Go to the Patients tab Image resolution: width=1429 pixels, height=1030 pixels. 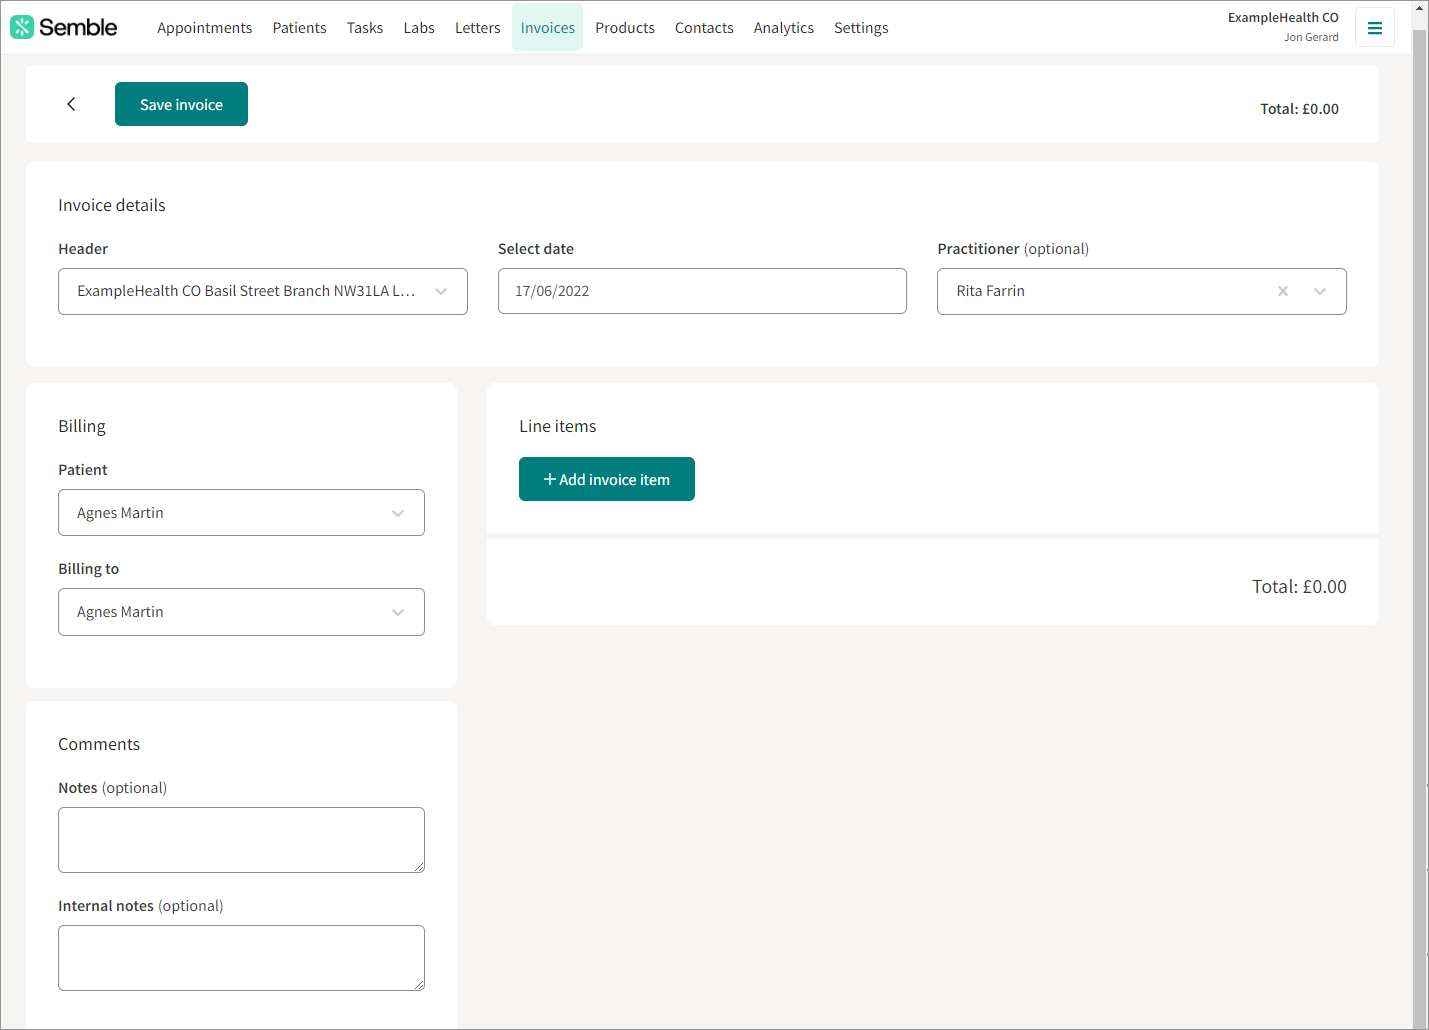point(300,28)
